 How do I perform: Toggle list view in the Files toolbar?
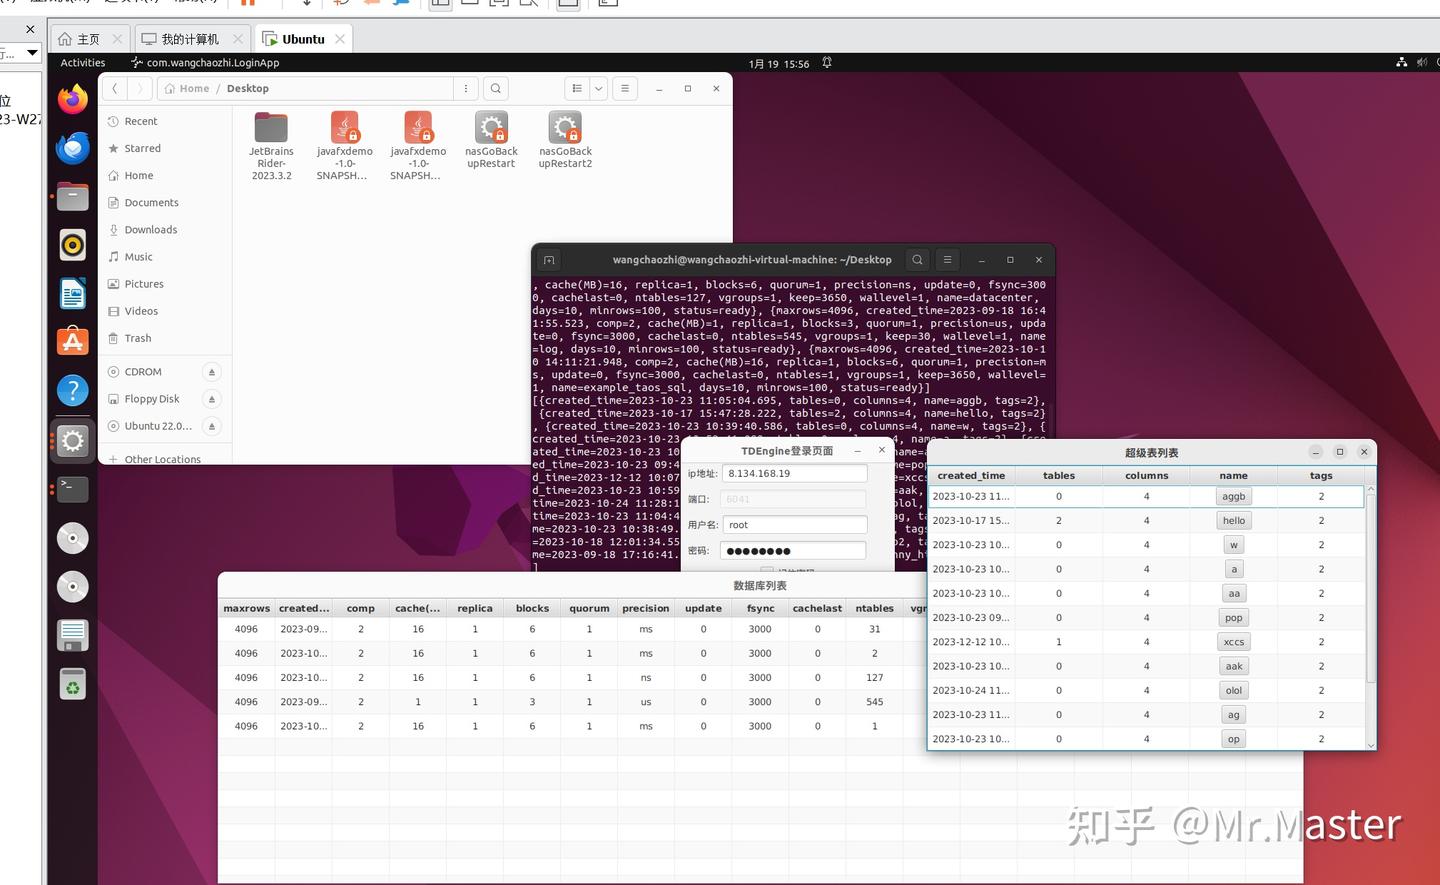point(577,88)
